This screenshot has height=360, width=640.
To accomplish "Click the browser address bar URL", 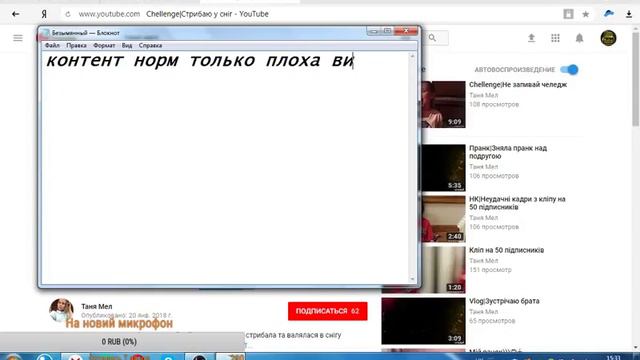I will click(109, 14).
